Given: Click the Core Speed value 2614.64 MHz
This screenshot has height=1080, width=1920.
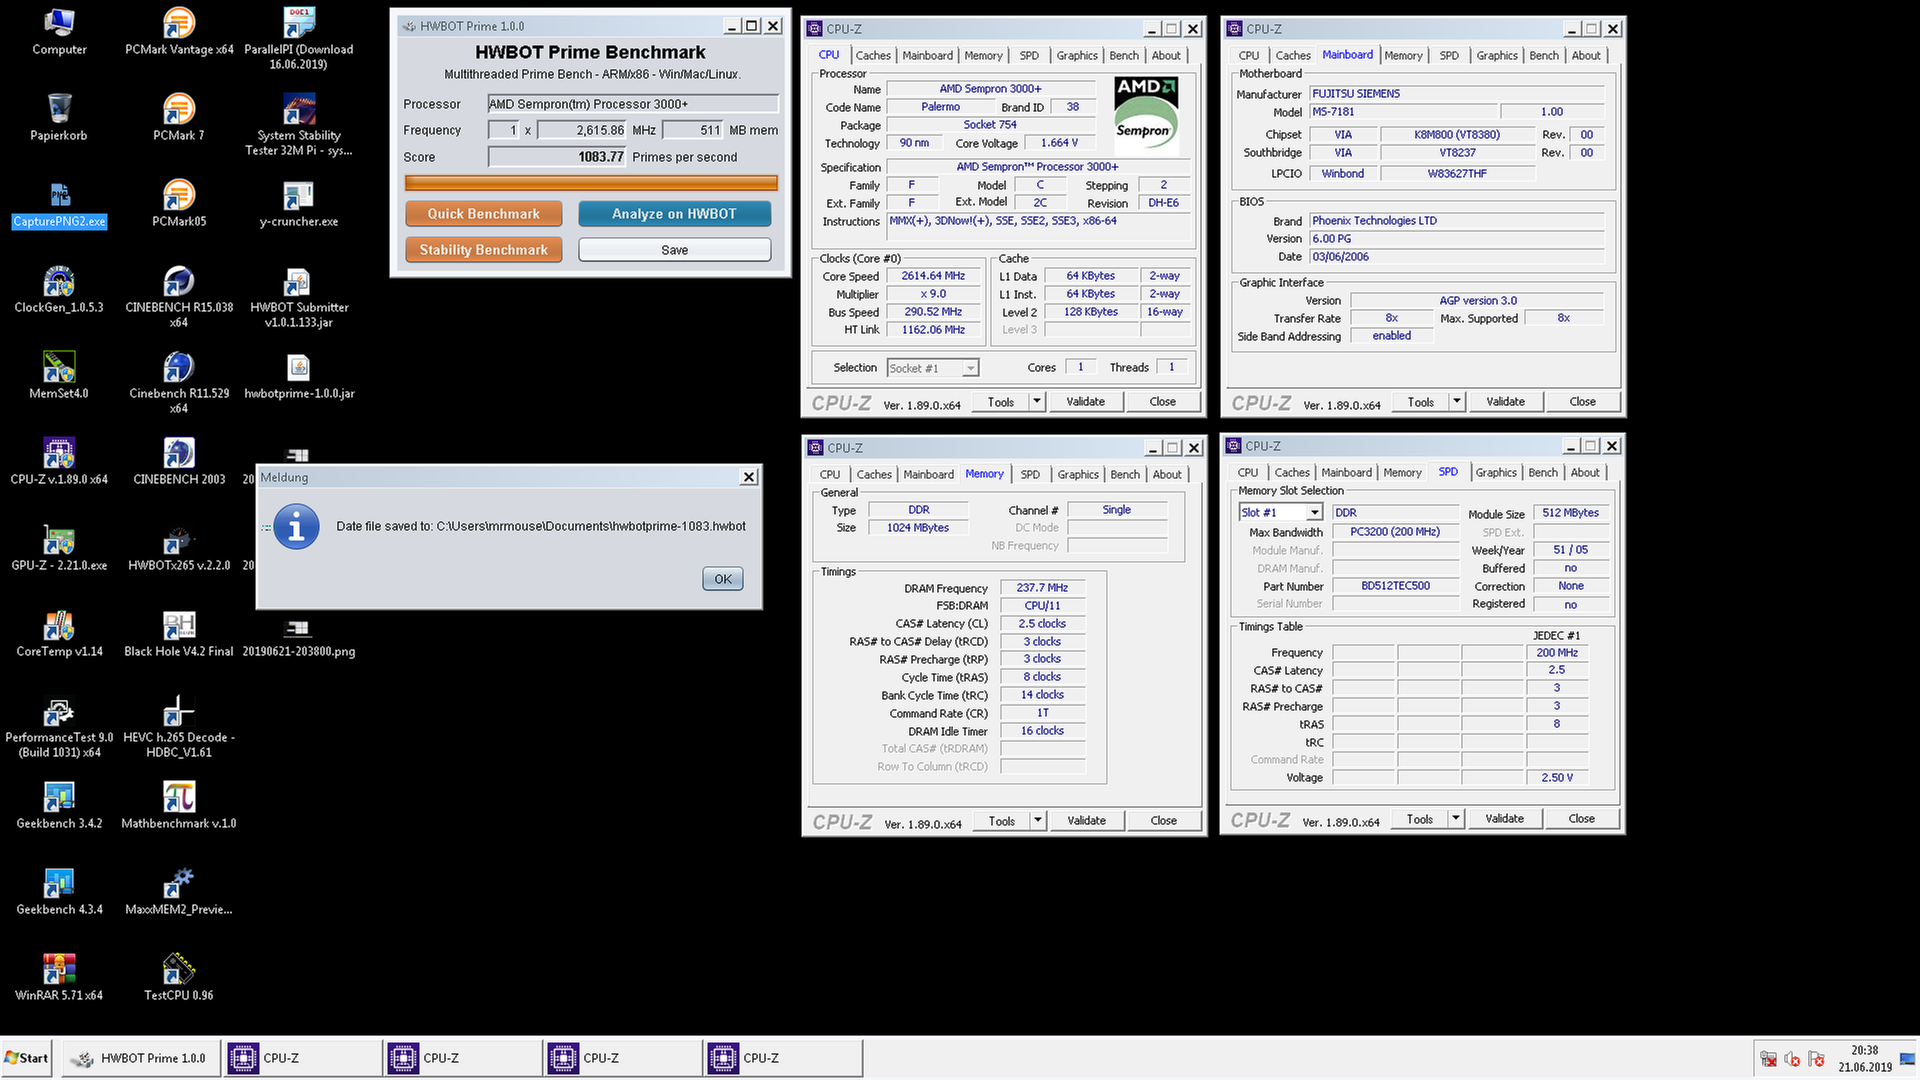Looking at the screenshot, I should [933, 276].
